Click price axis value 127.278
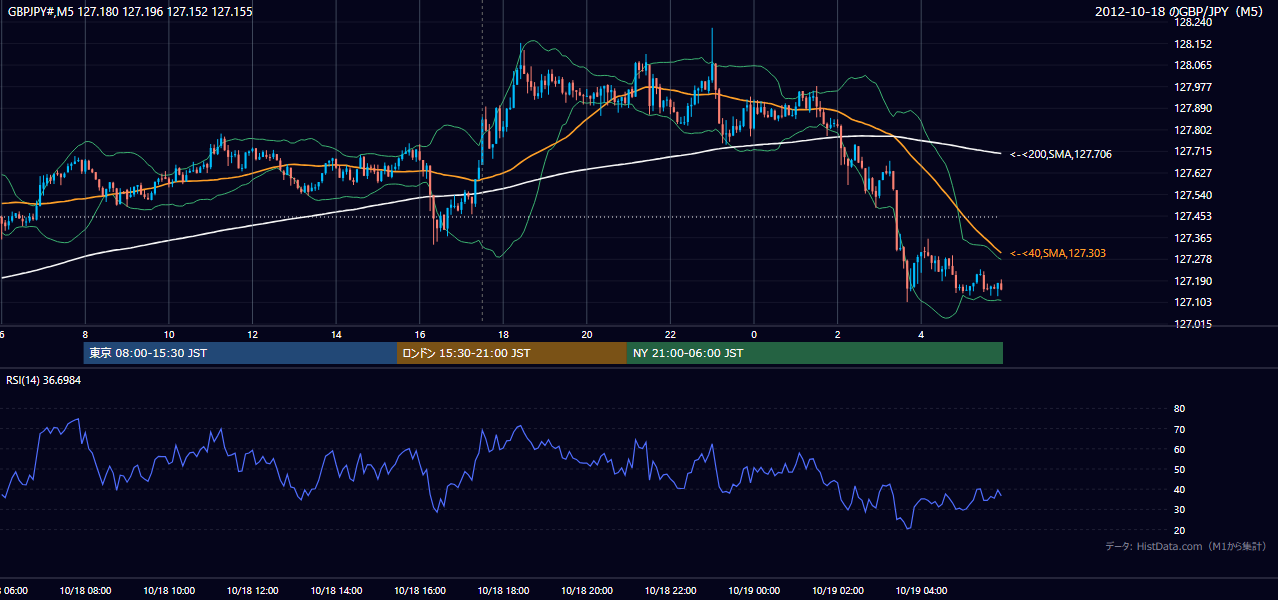Viewport: 1278px width, 600px height. [x=1191, y=259]
